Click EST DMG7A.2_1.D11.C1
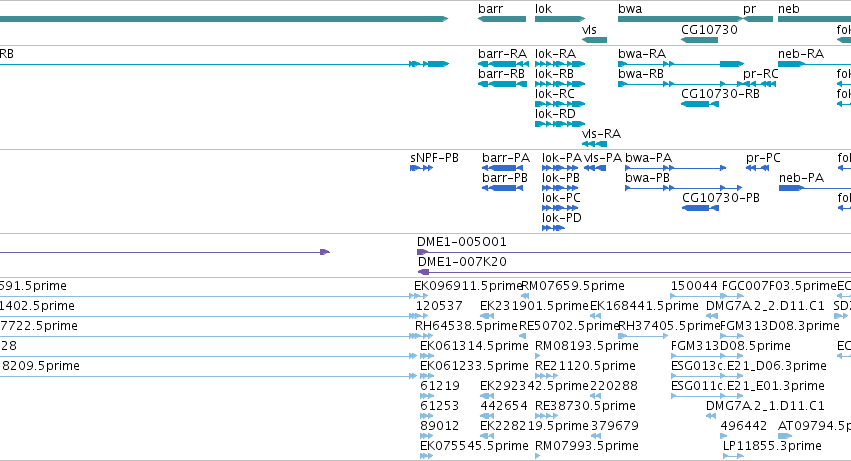 tap(710, 416)
